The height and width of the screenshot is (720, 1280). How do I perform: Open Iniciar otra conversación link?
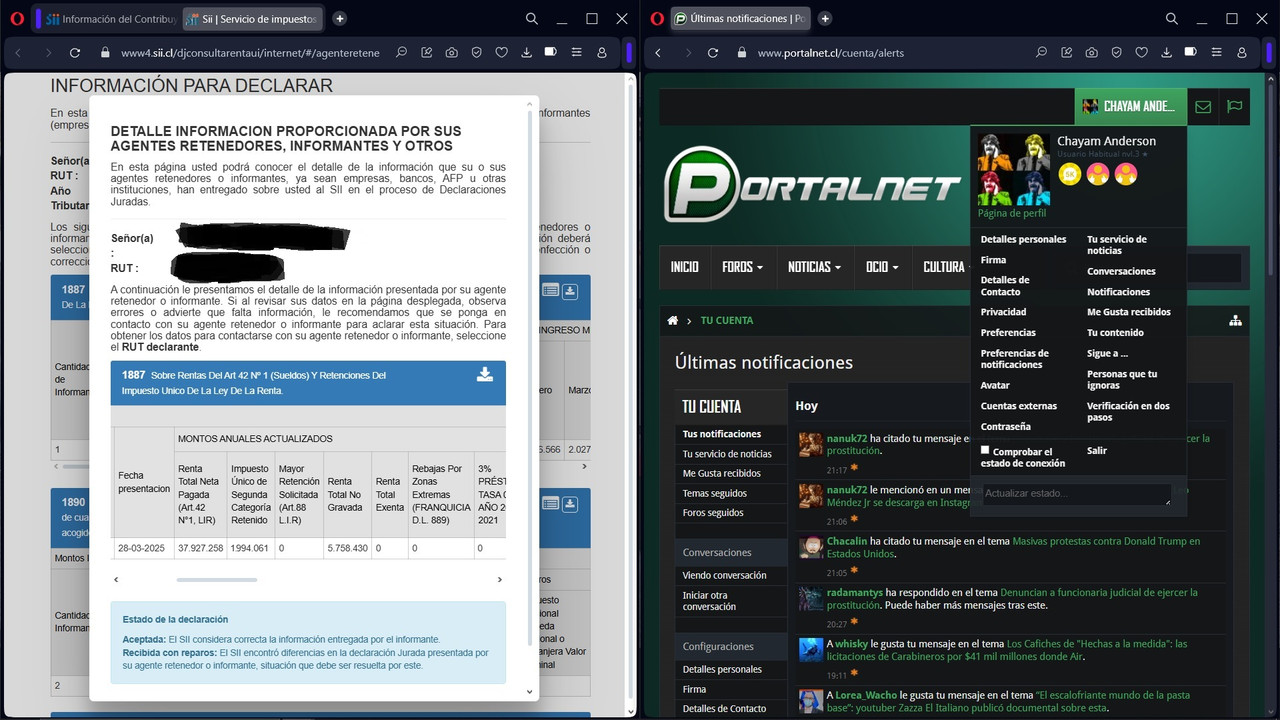(x=709, y=601)
